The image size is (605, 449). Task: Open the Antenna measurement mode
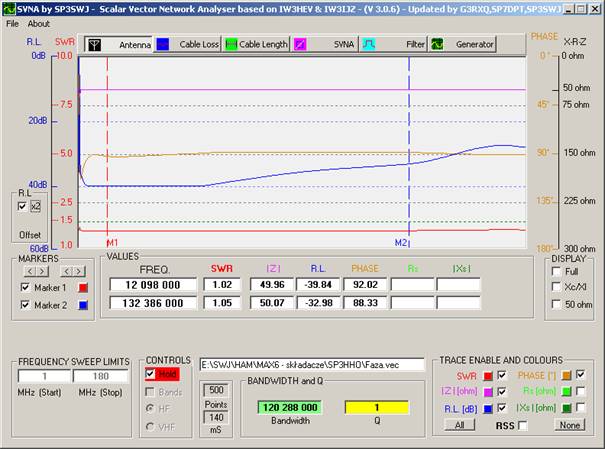(x=118, y=45)
